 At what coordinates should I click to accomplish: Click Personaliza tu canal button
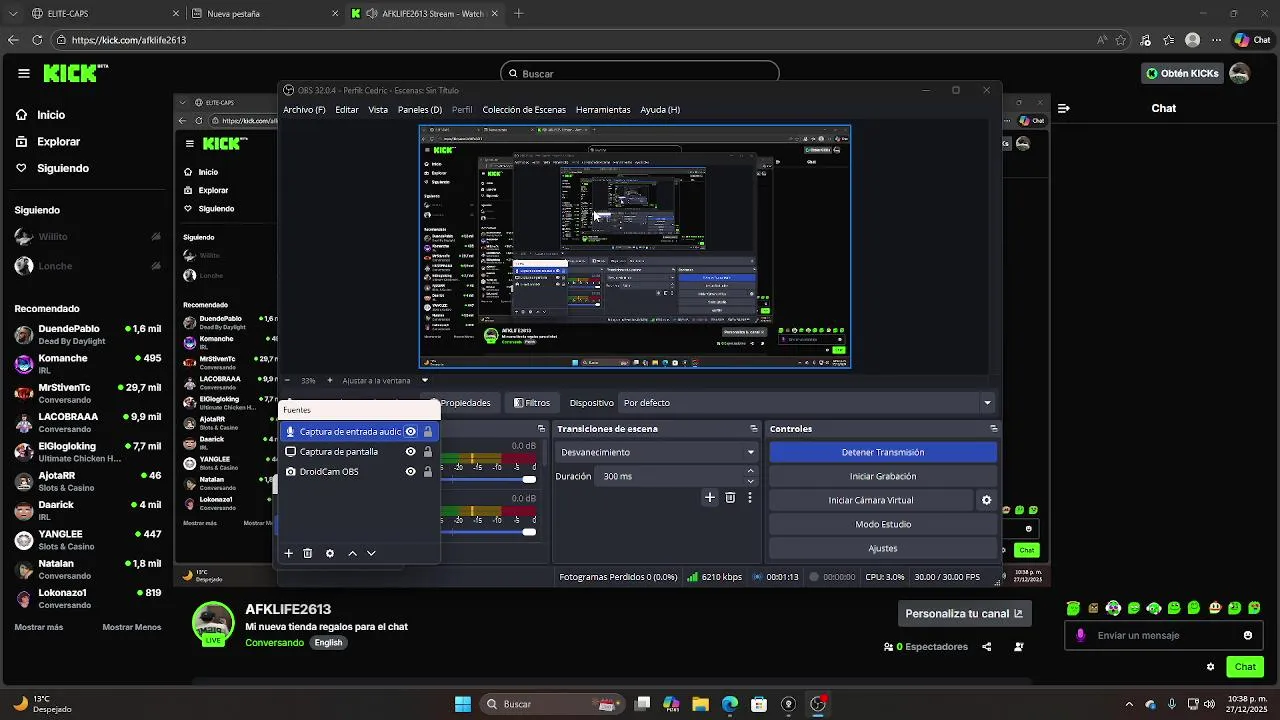[964, 613]
